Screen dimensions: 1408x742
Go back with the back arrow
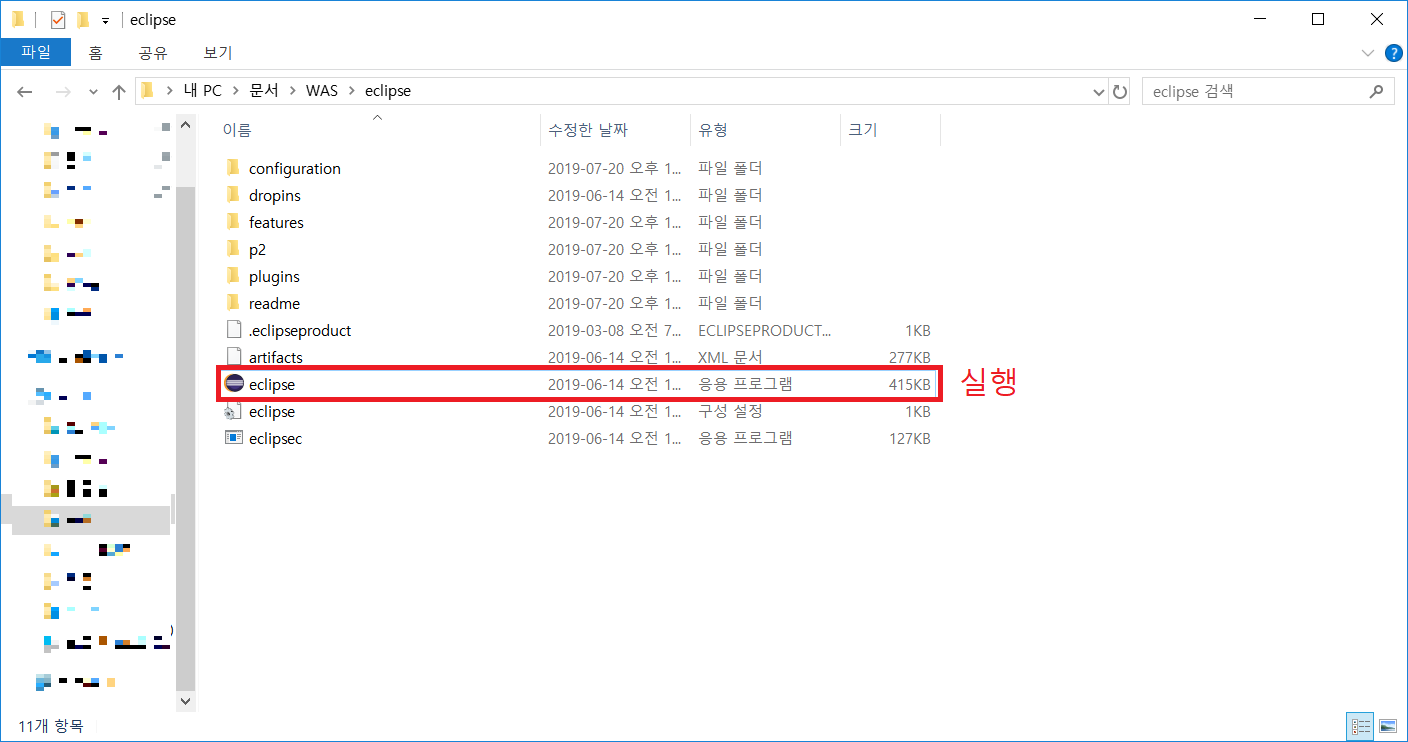[25, 91]
